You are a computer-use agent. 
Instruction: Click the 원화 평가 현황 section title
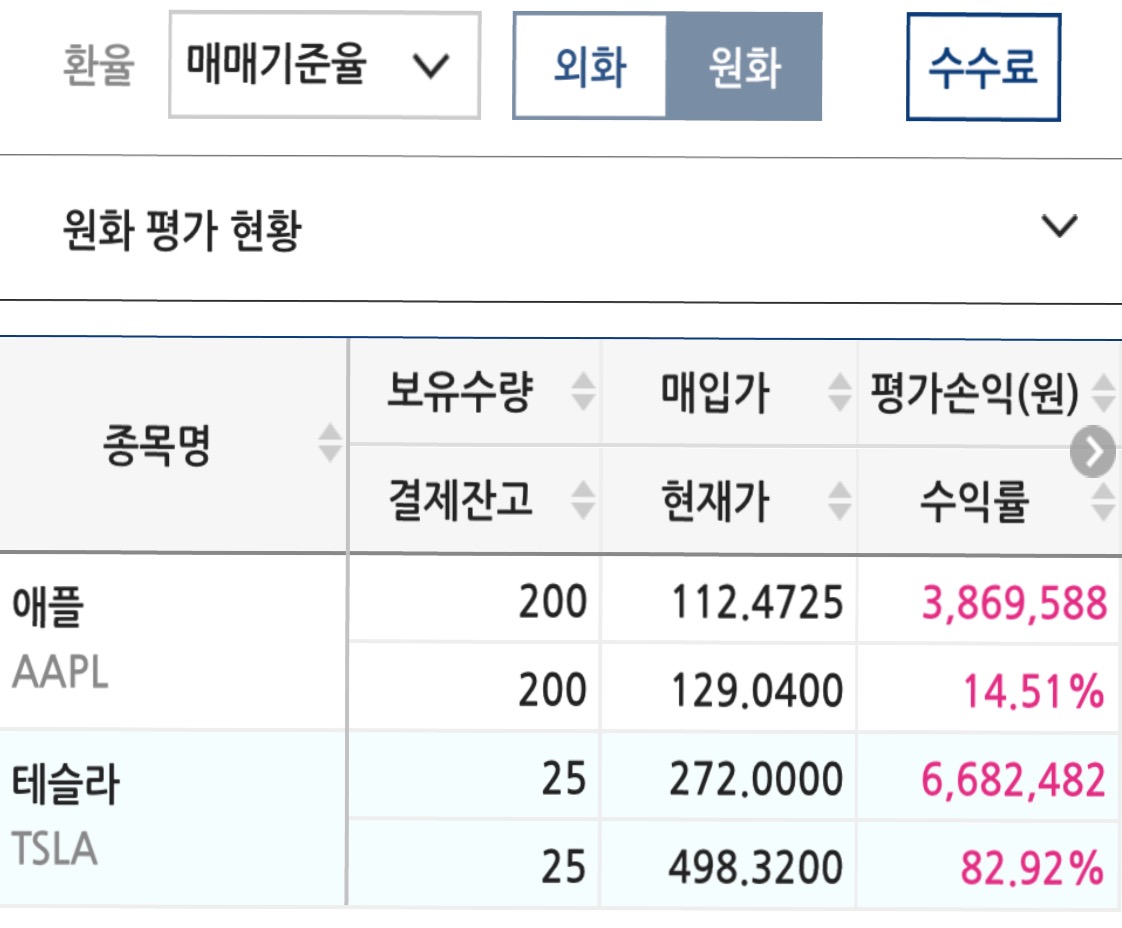pyautogui.click(x=182, y=230)
